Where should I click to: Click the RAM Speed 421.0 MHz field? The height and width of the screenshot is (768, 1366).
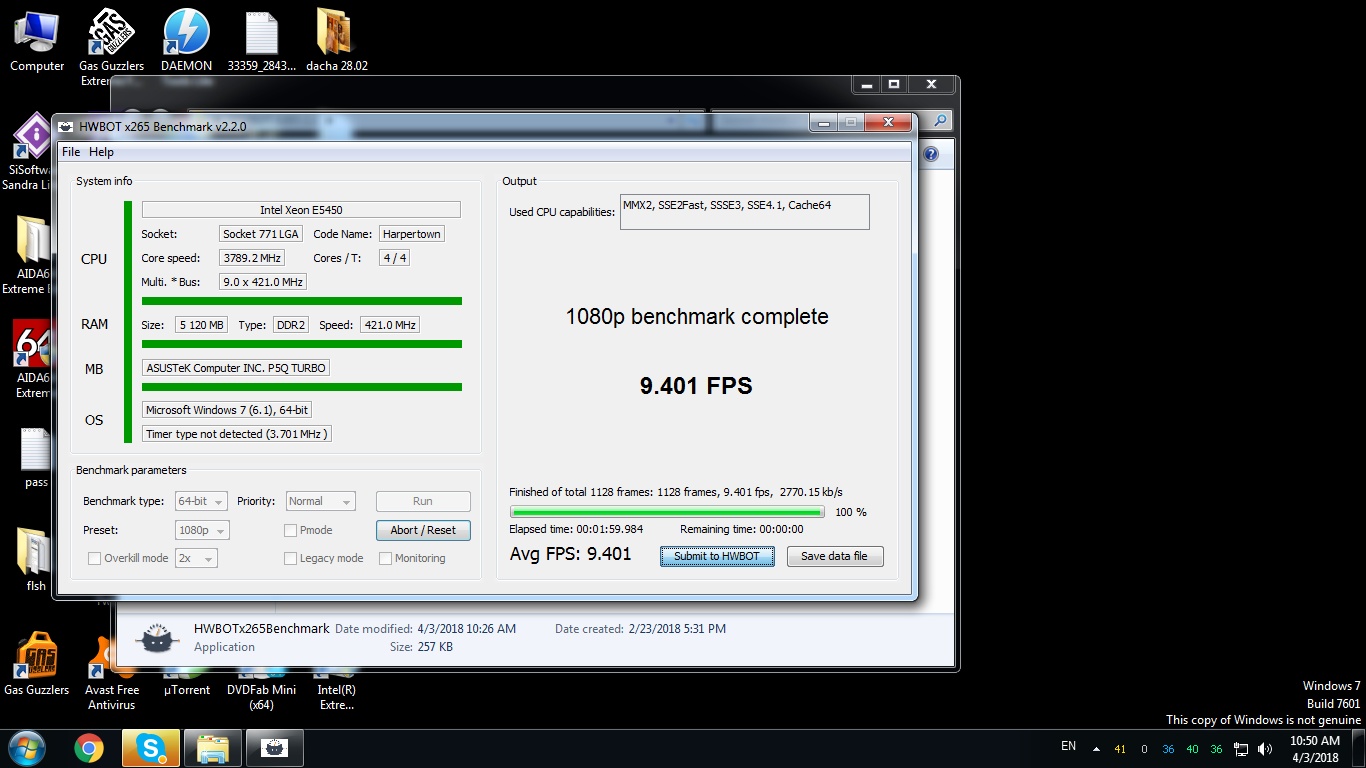[389, 325]
